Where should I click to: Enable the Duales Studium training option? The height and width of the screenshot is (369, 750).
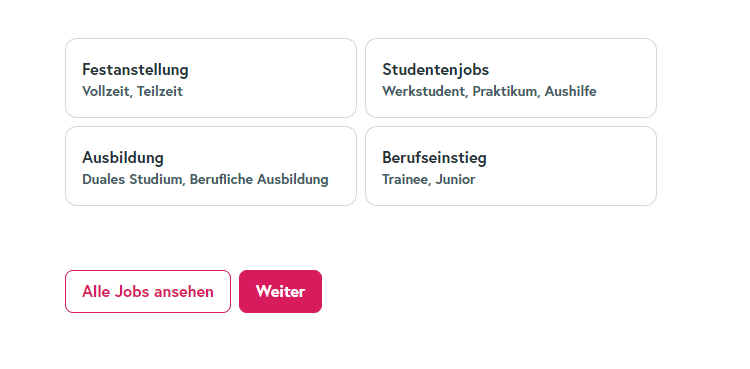click(211, 166)
